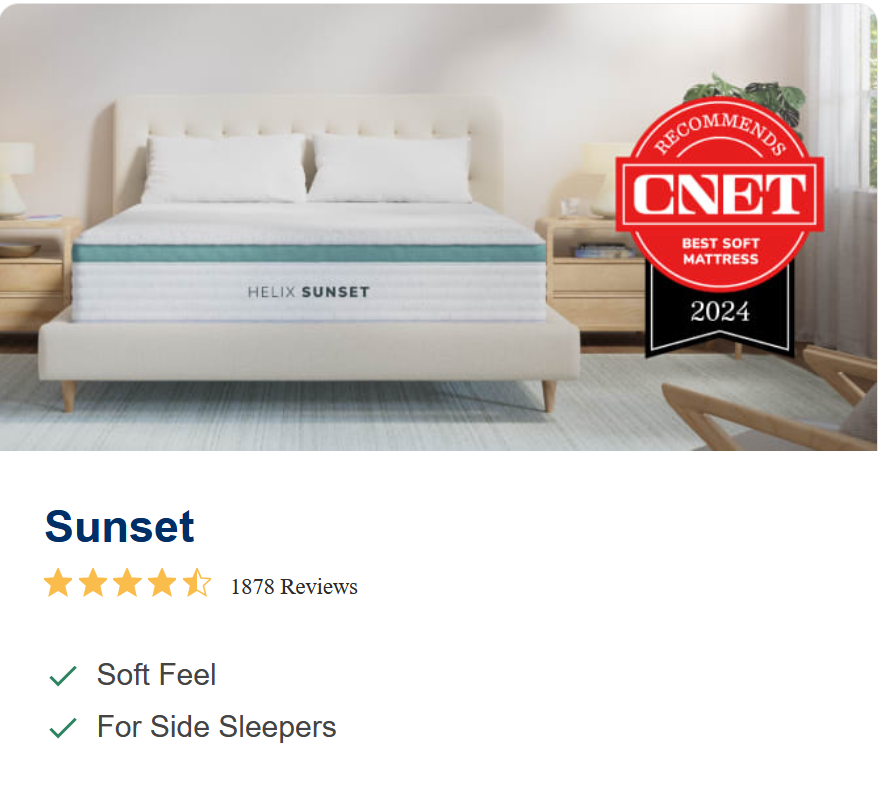890x801 pixels.
Task: Click the third gold rating star
Action: [x=127, y=584]
